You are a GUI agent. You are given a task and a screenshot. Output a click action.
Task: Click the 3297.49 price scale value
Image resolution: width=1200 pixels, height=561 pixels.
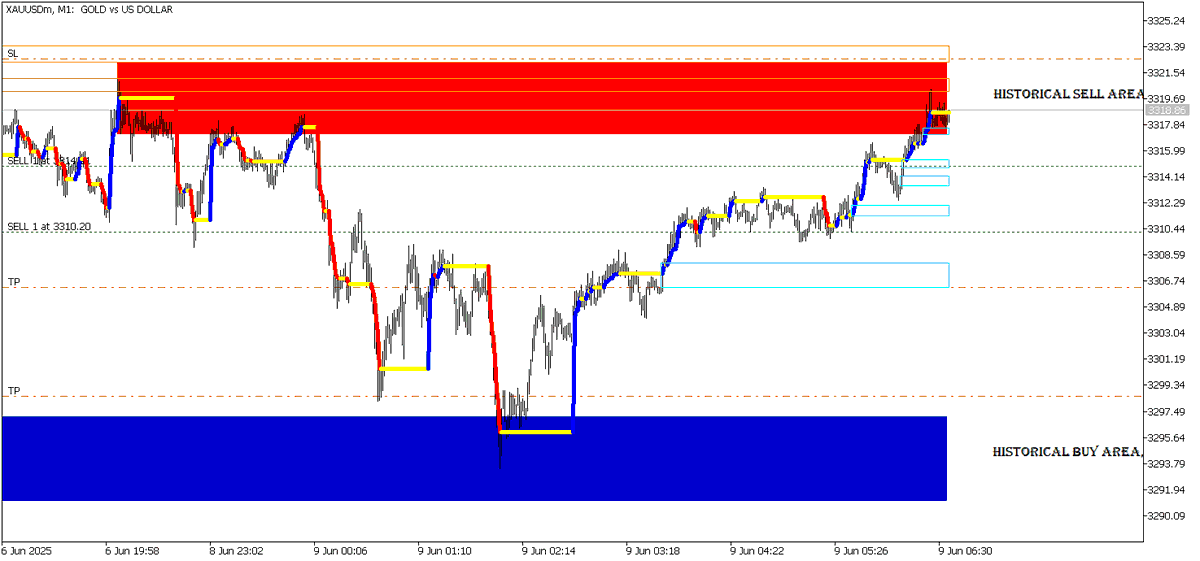(1166, 412)
